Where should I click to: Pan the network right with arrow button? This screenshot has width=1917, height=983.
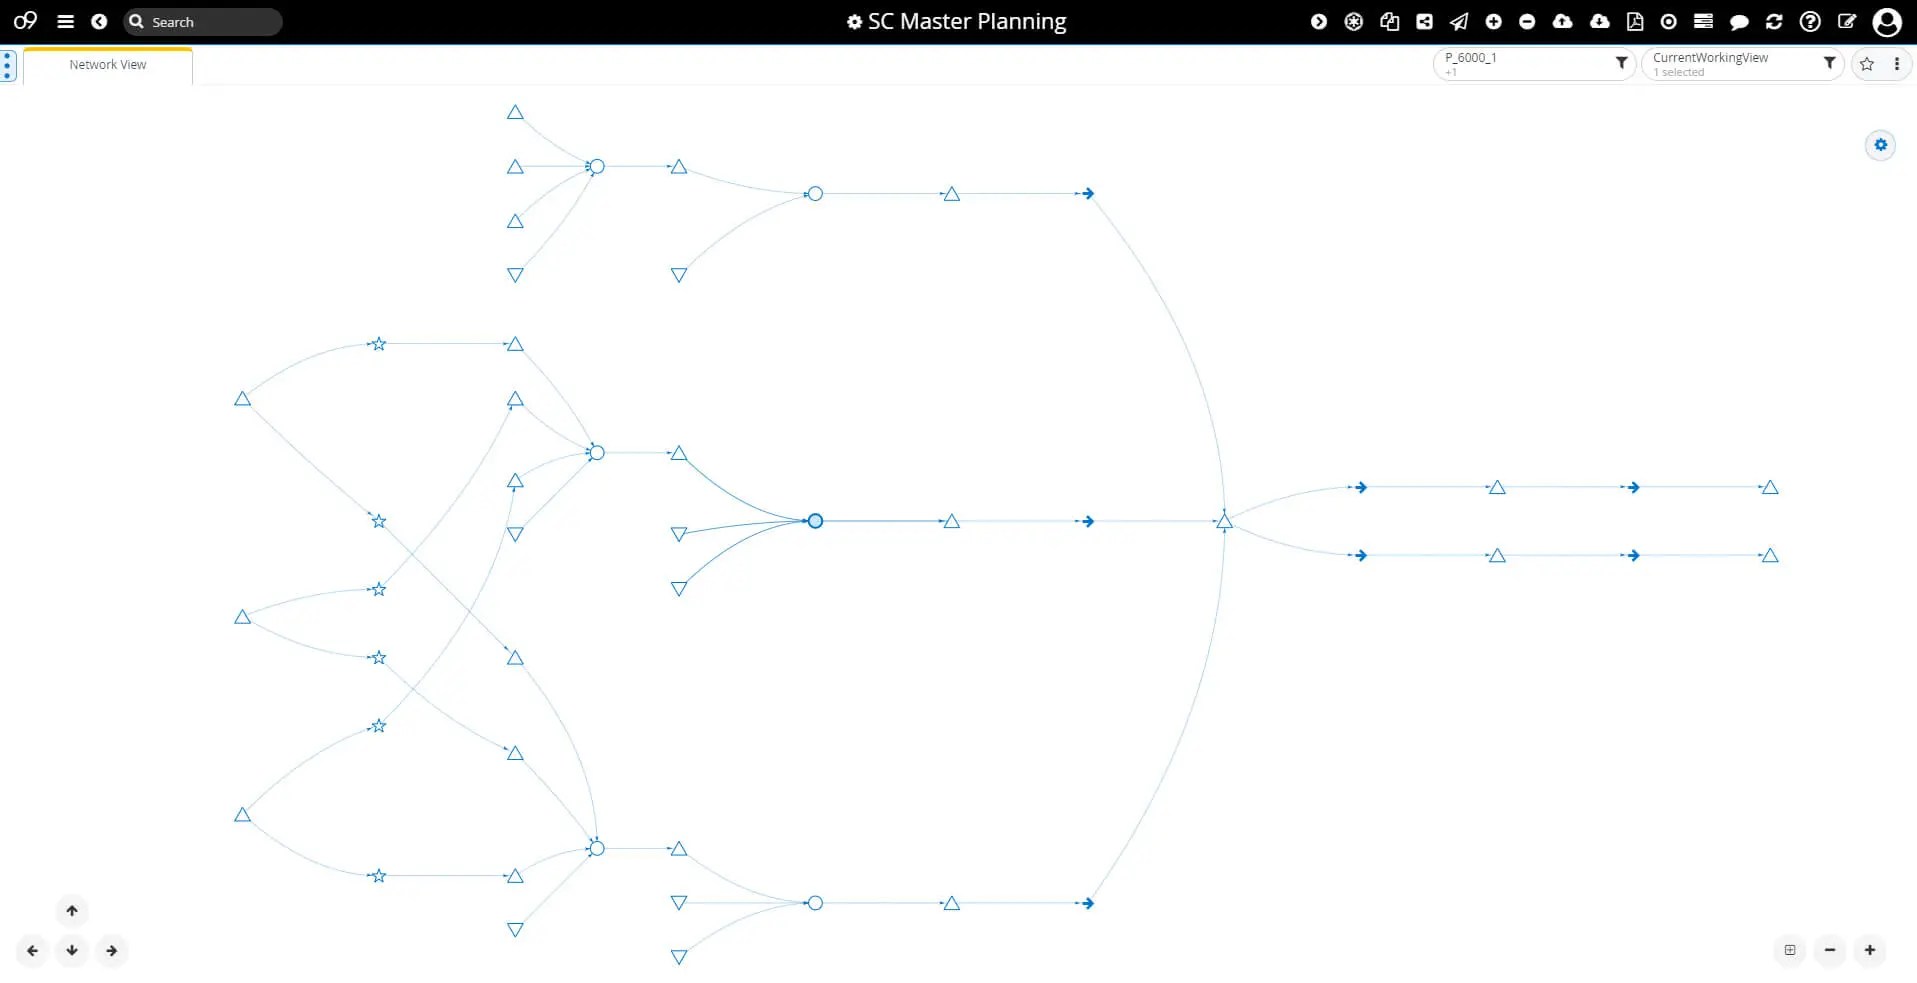pos(112,951)
